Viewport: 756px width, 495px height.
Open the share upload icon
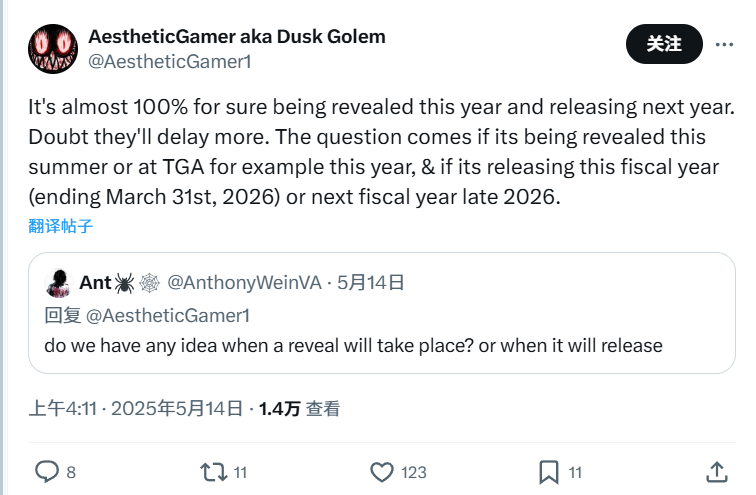[717, 472]
